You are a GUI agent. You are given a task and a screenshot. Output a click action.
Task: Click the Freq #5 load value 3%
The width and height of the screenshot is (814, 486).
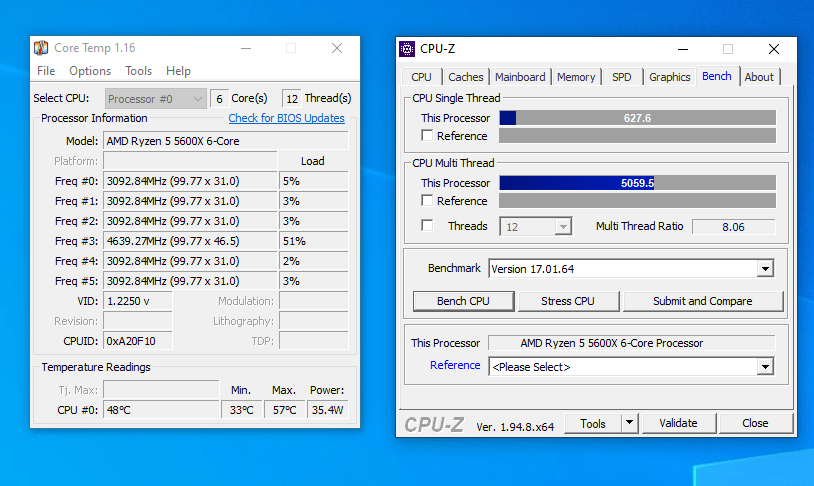tap(314, 281)
